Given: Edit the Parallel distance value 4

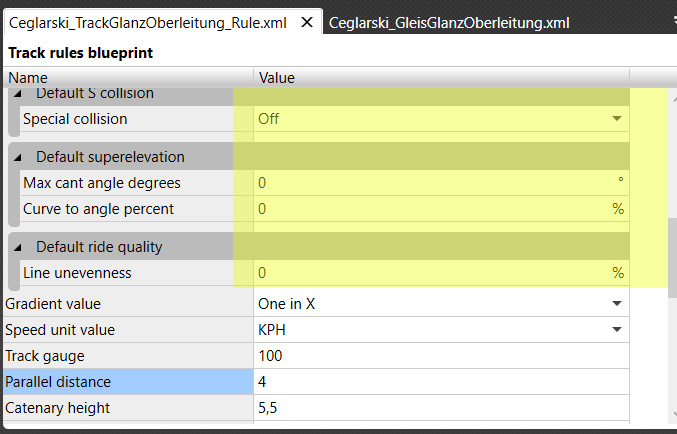Looking at the screenshot, I should (440, 381).
